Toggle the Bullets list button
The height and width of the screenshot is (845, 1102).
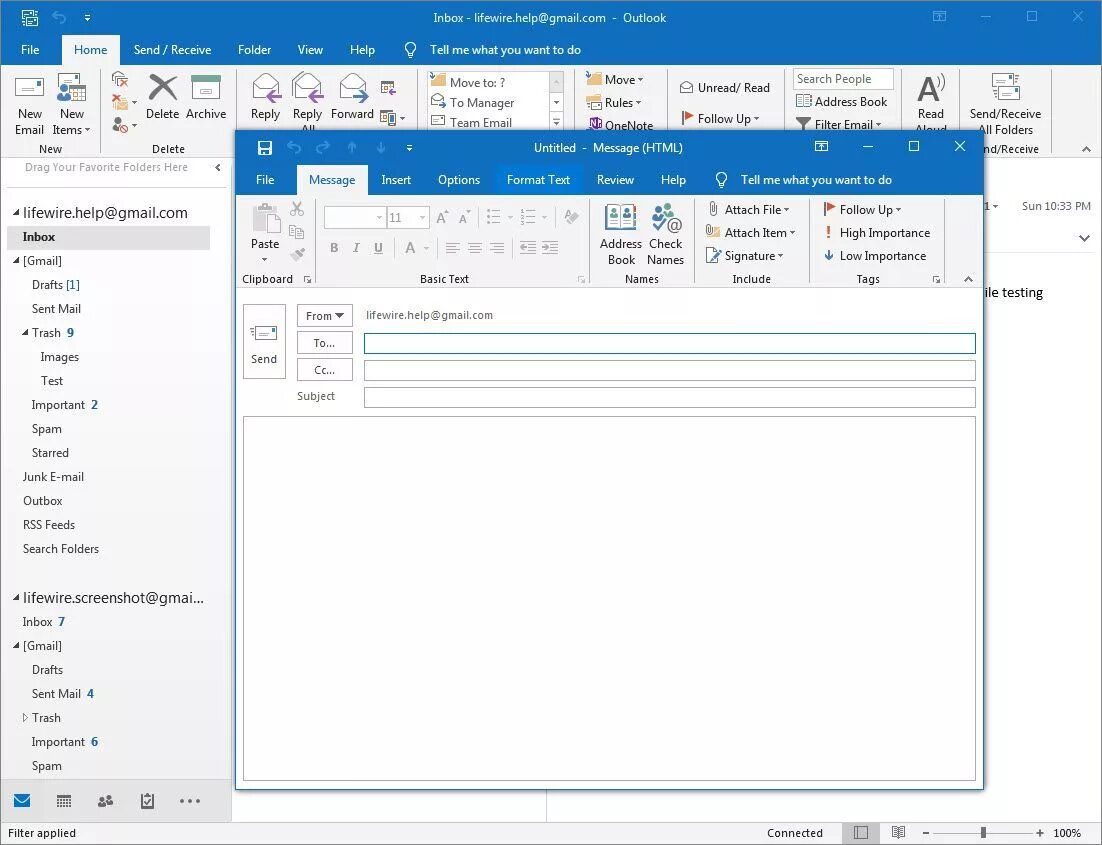(x=494, y=217)
